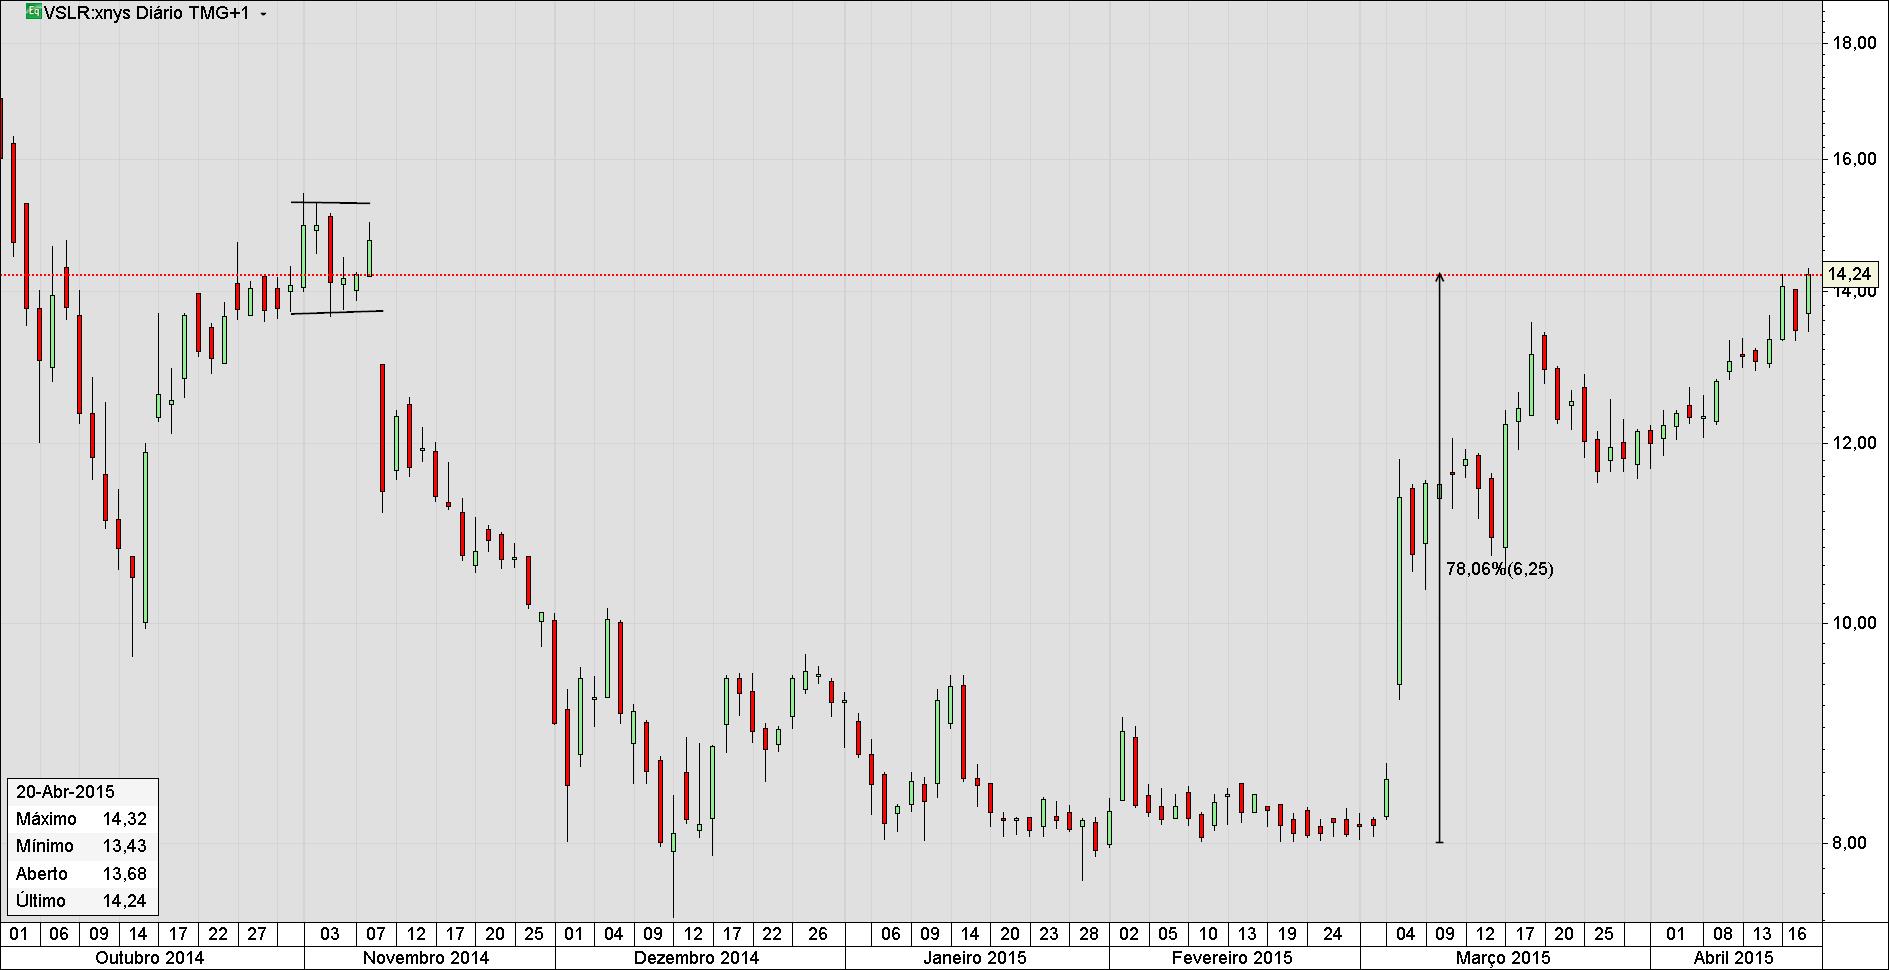This screenshot has width=1889, height=970.
Task: Open the dropdown arrow beside TMG+1 title
Action: [263, 15]
